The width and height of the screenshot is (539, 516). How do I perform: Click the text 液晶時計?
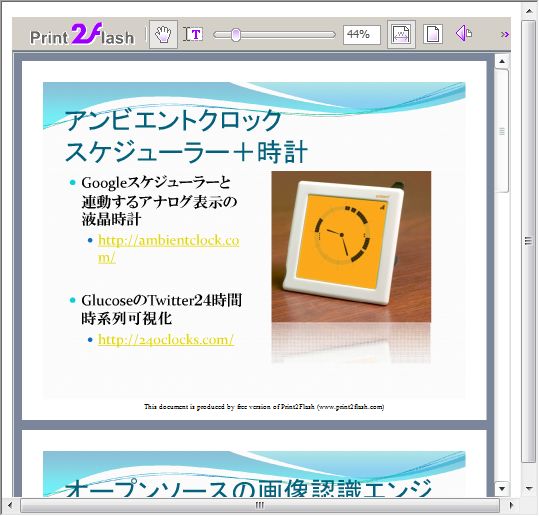(111, 219)
